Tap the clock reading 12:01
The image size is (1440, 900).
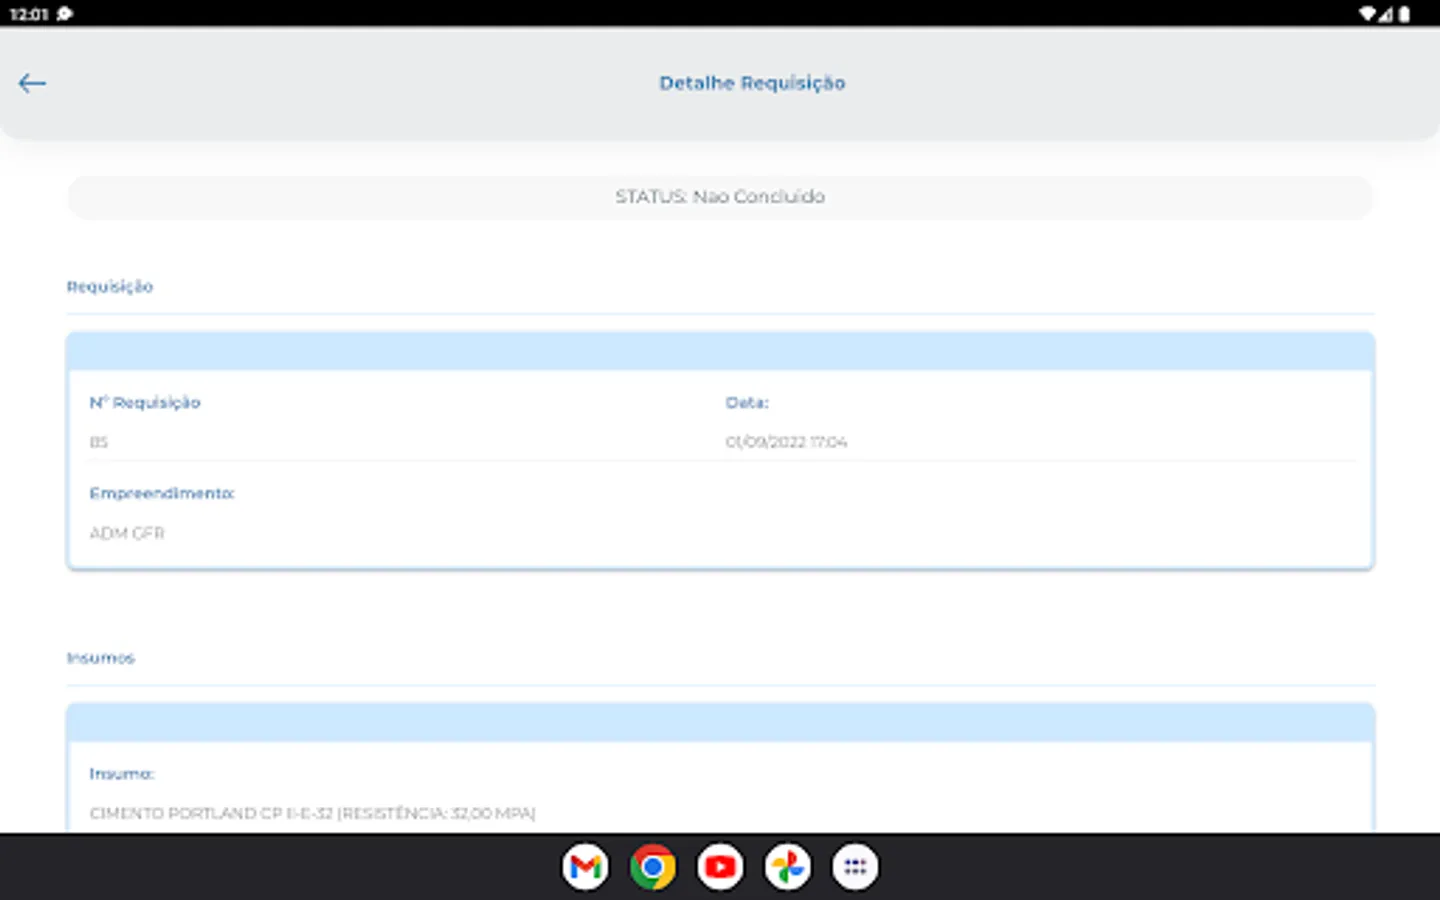29,14
